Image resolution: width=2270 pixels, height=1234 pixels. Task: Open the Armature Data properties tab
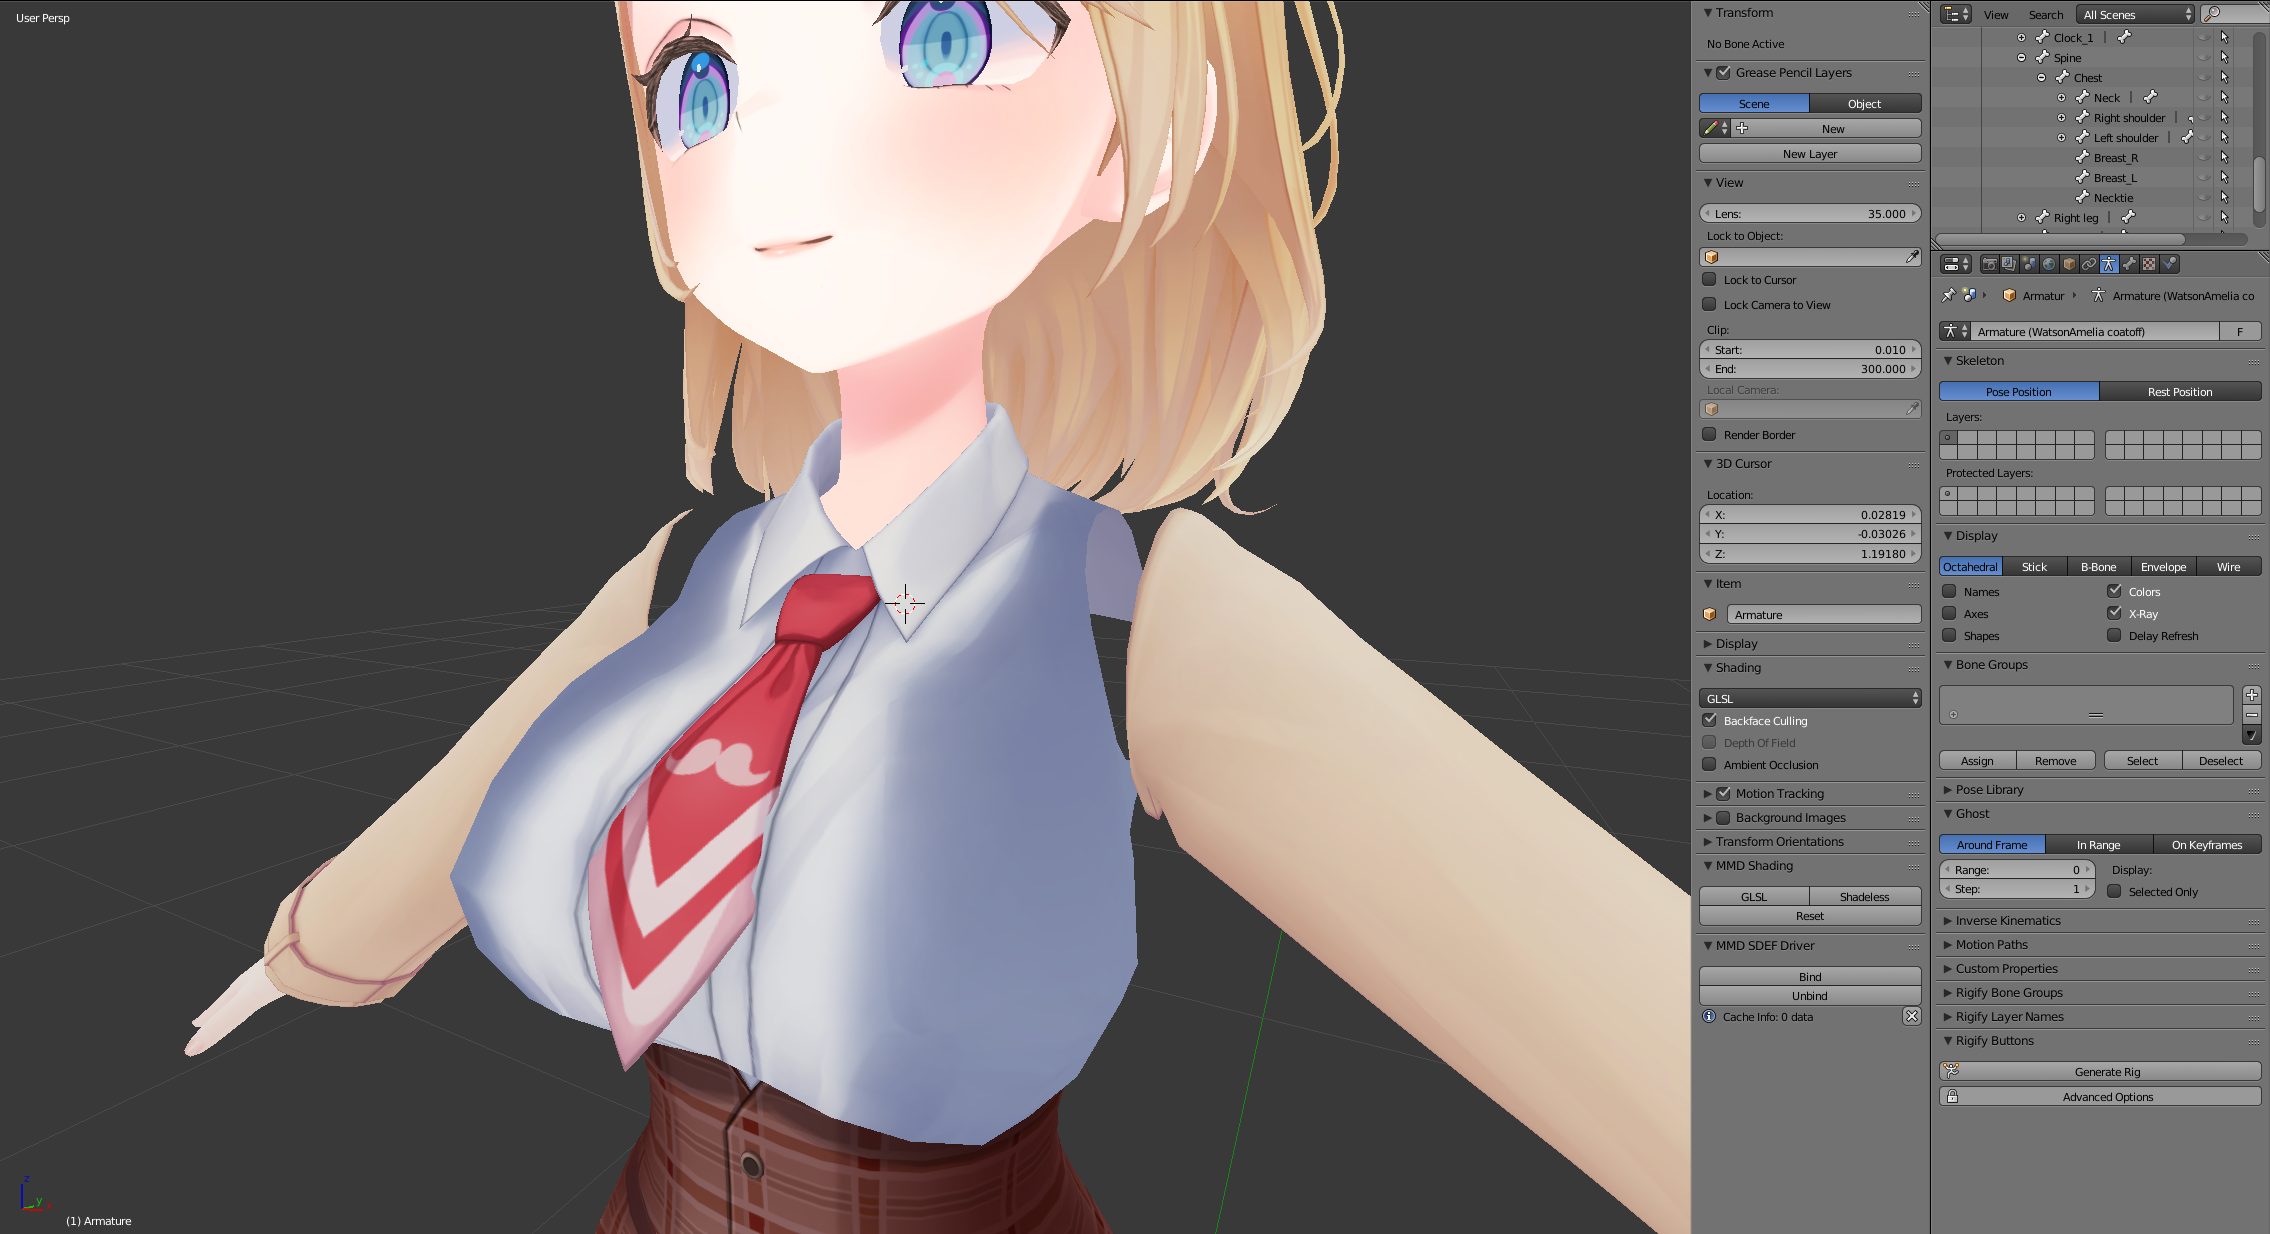click(2109, 264)
